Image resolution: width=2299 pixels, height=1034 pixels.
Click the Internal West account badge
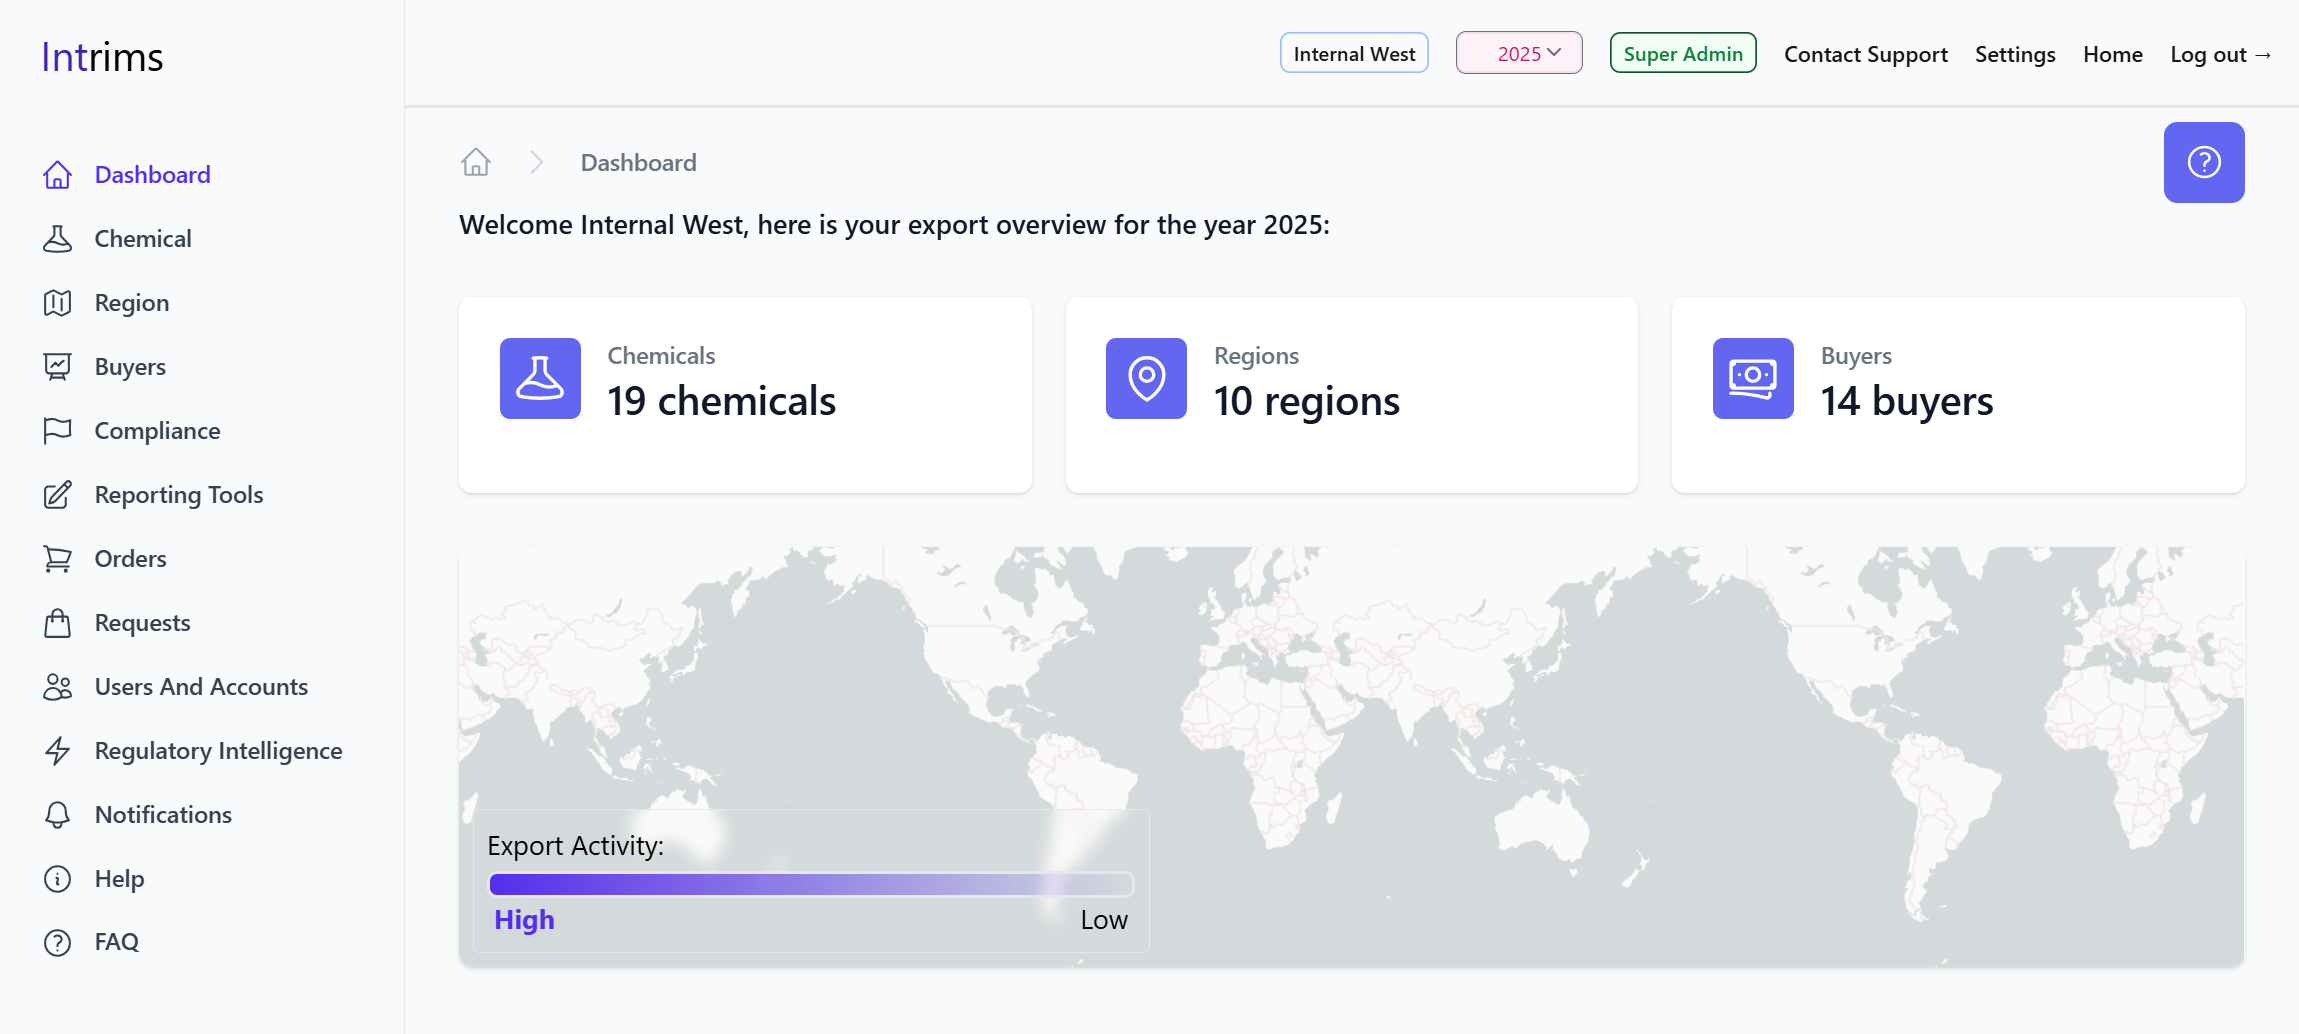(1354, 54)
